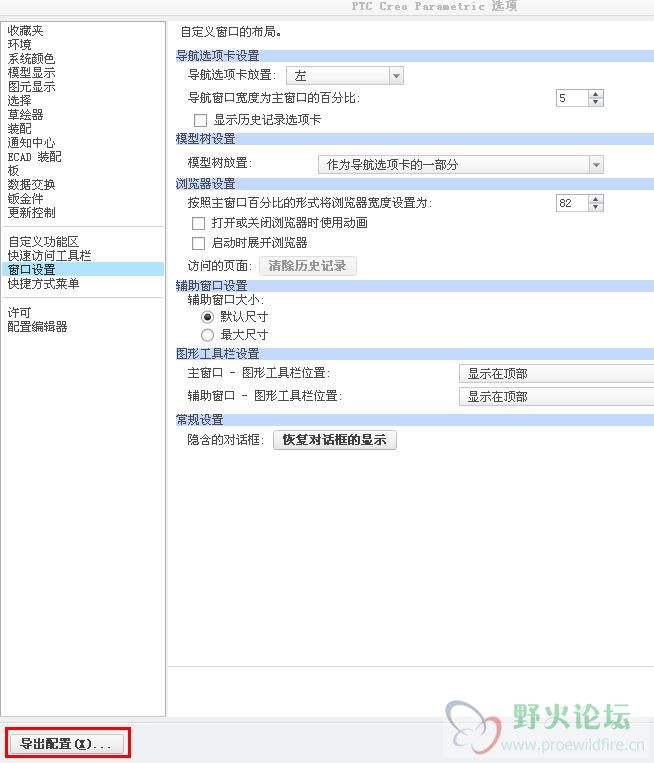Click the browser width field showing 82
The image size is (654, 763).
(572, 203)
